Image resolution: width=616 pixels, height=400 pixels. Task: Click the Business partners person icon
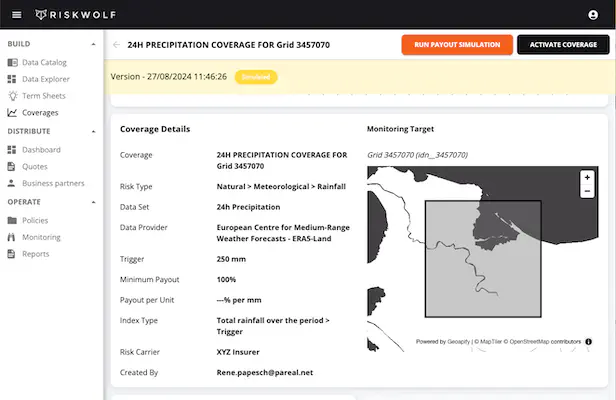coord(11,183)
